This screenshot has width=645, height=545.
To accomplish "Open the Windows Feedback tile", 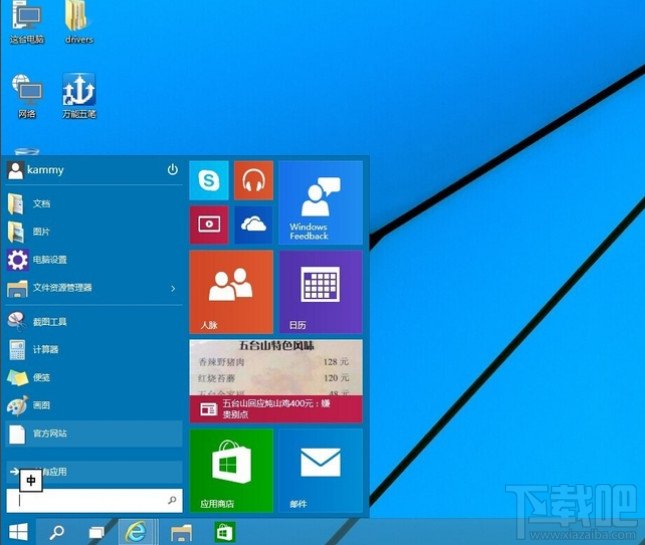I will 320,203.
